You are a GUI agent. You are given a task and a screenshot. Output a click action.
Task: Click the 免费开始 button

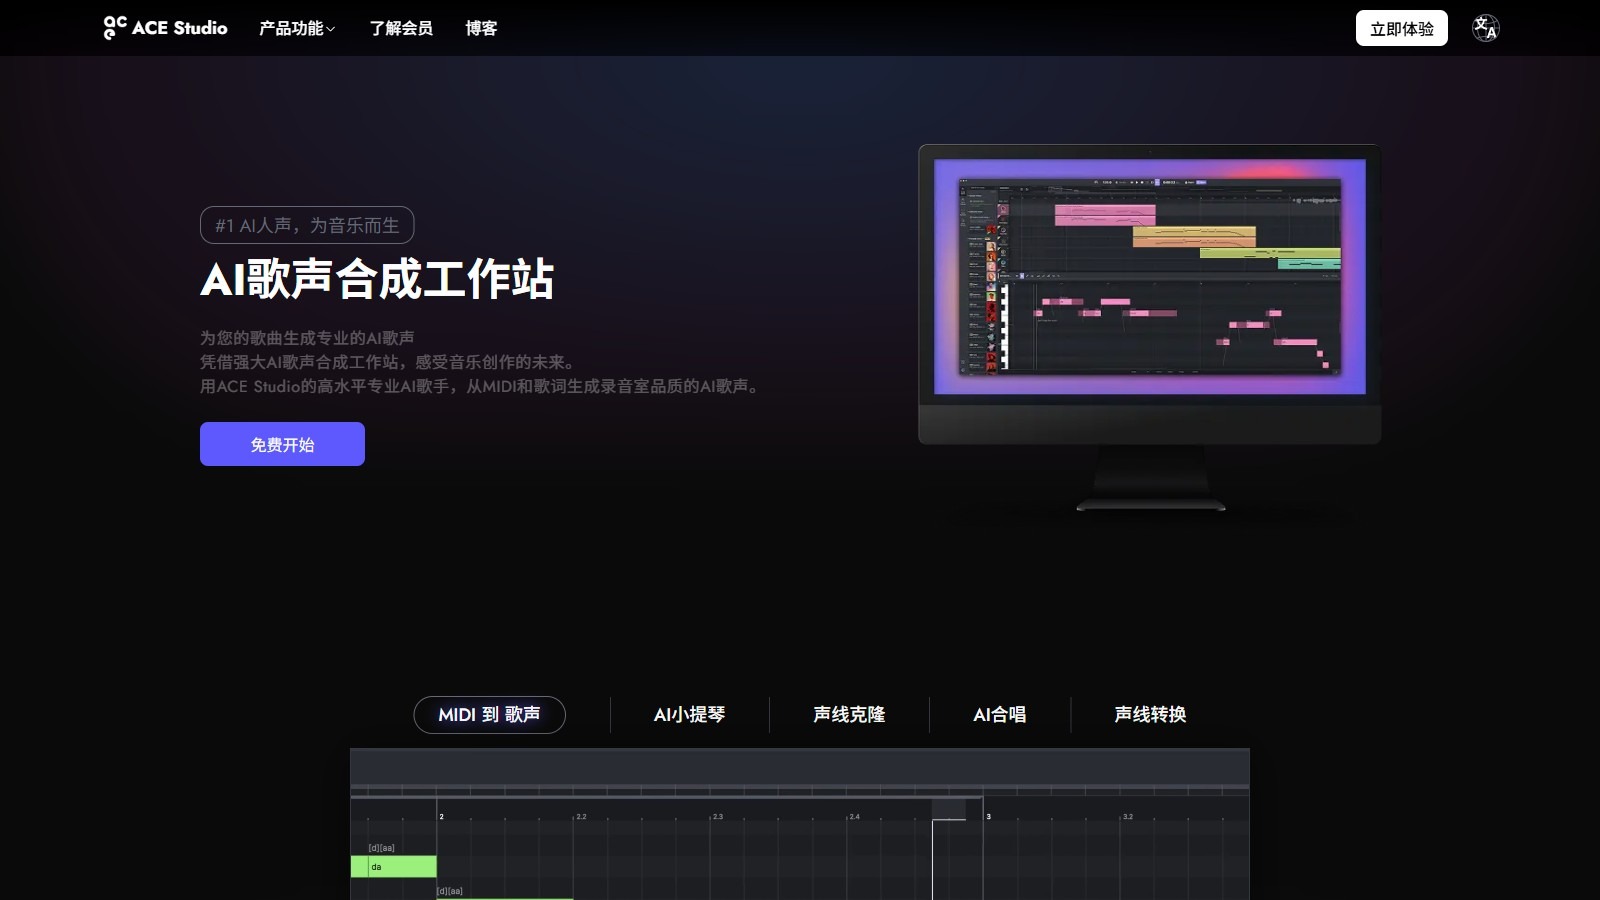[x=282, y=444]
